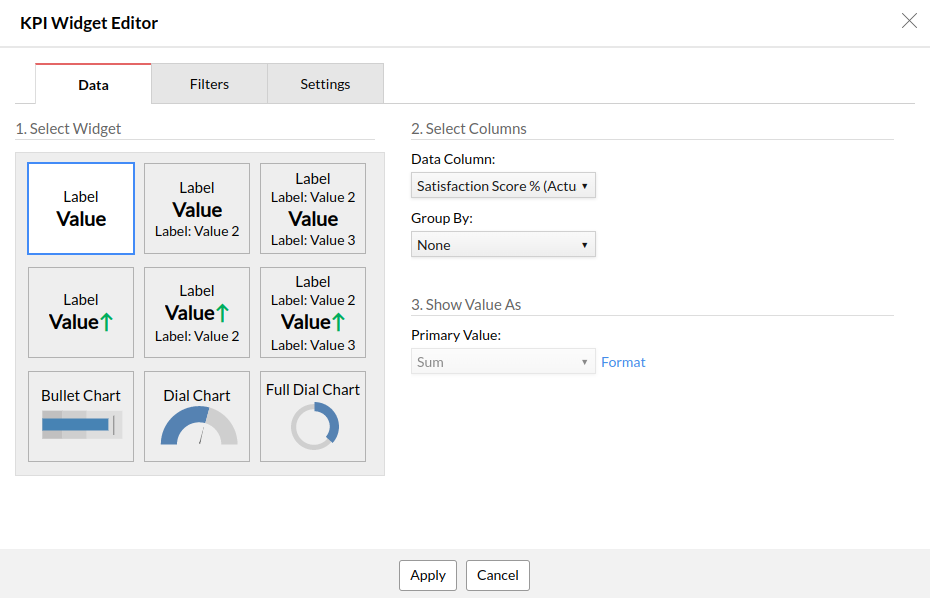Viewport: 930px width, 598px height.
Task: Select the Bullet Chart widget
Action: [x=81, y=416]
